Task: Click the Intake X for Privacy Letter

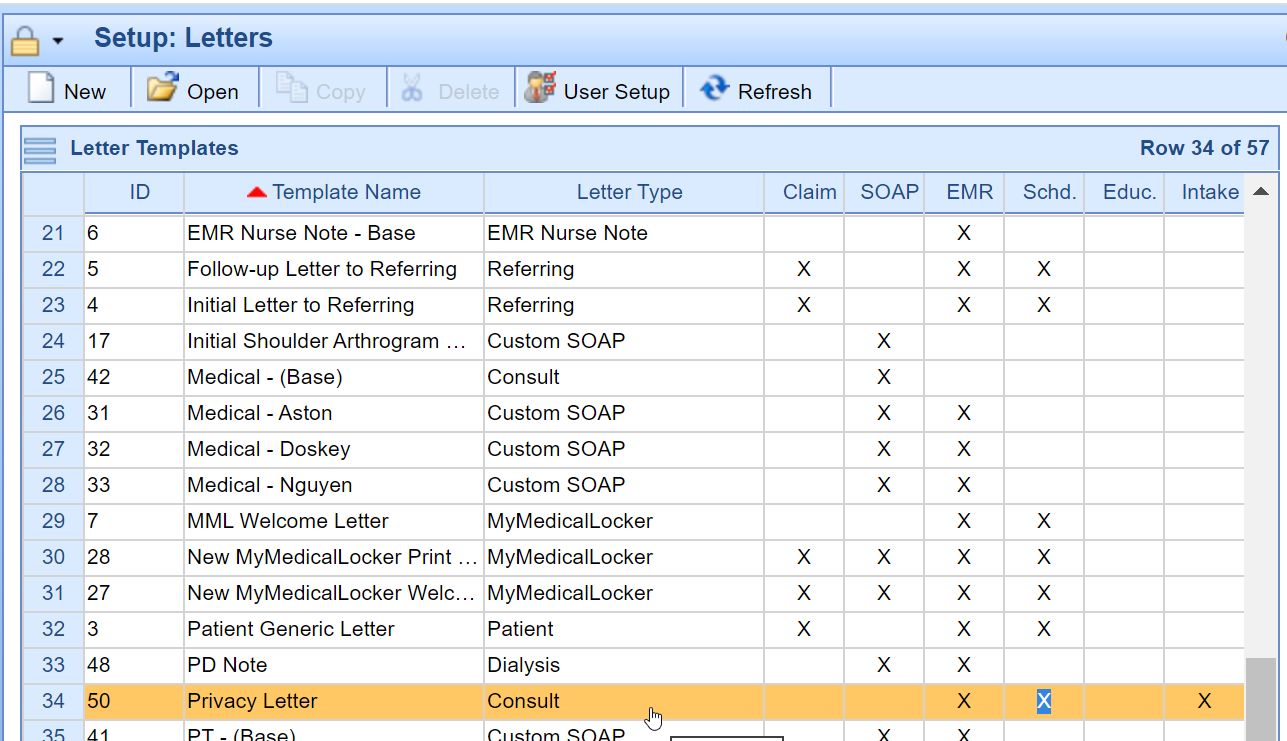Action: click(1204, 701)
